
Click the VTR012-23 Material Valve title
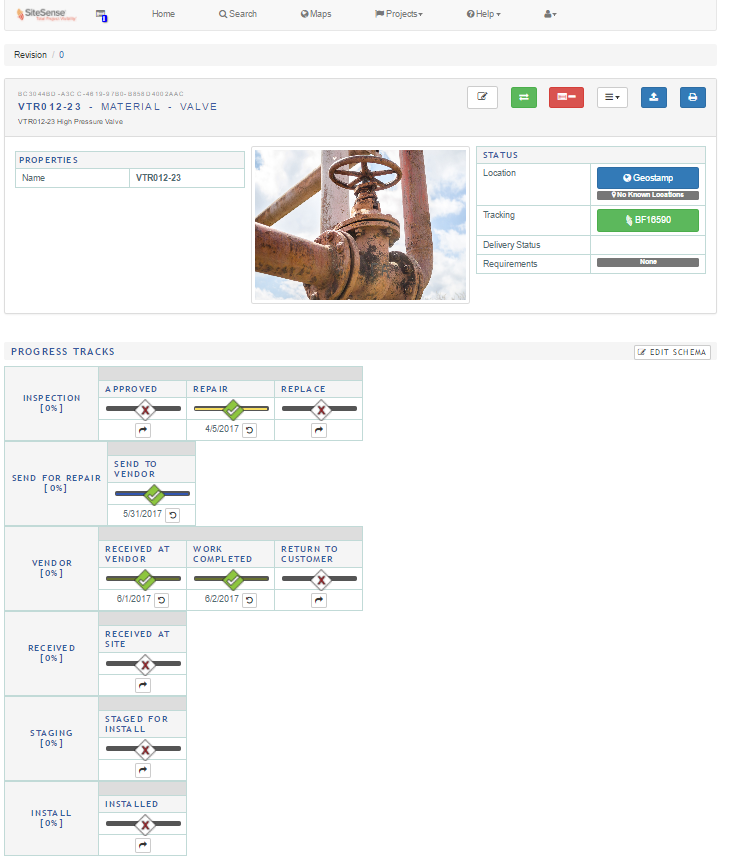pyautogui.click(x=117, y=107)
